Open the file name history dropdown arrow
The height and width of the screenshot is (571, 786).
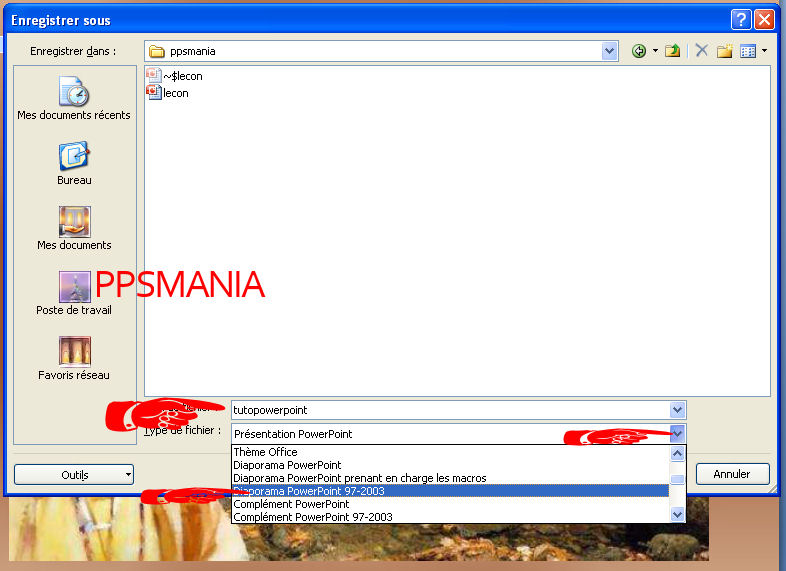tap(678, 410)
